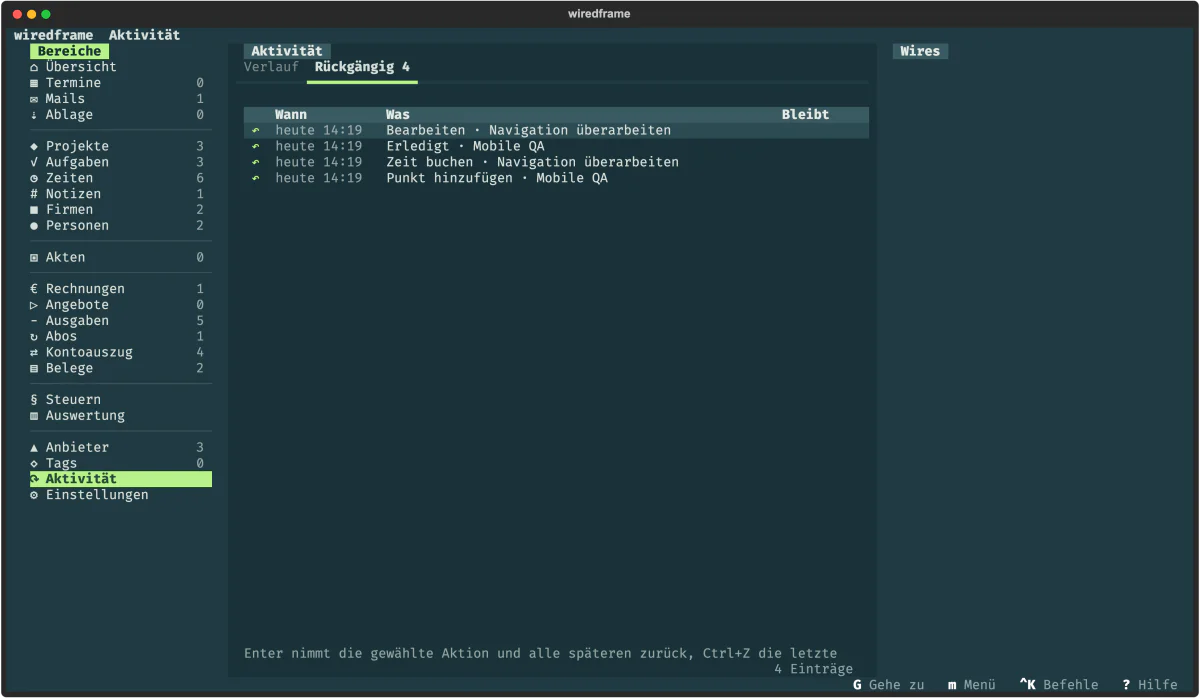Open the calendar icon next to Termine
The image size is (1200, 698).
[x=34, y=83]
